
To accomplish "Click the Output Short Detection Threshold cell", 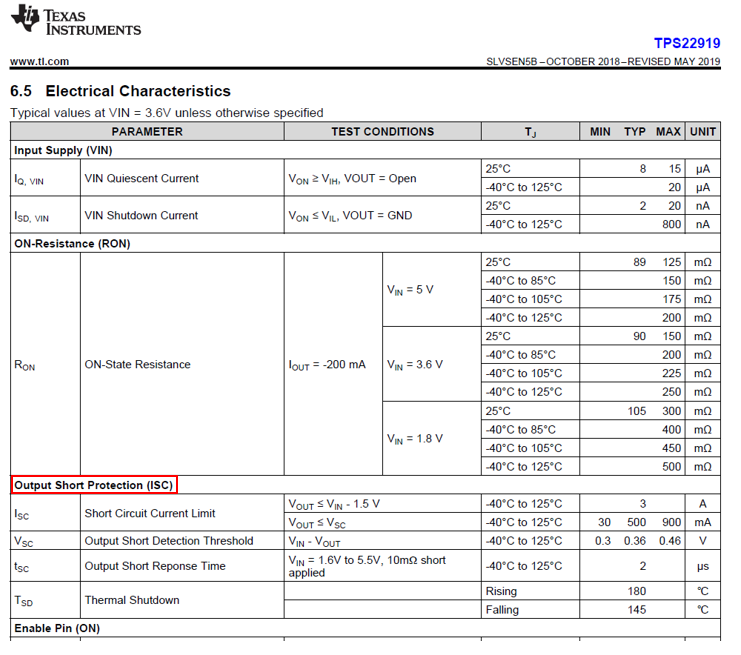I will (182, 540).
